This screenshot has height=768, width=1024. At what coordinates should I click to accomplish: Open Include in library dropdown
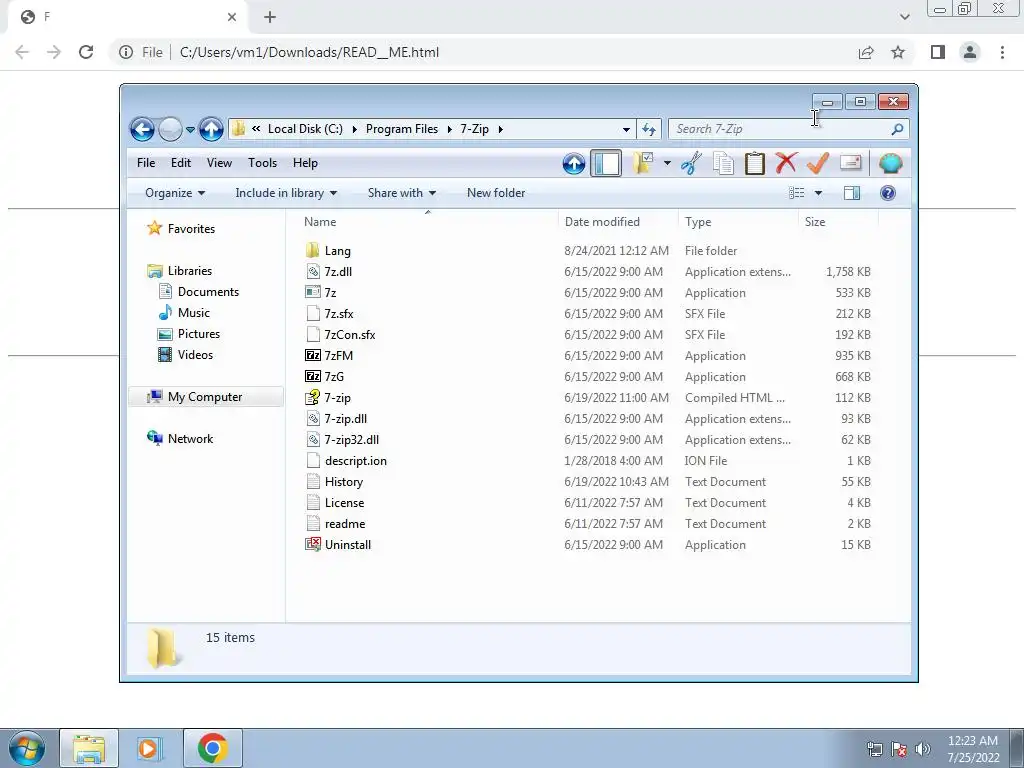pos(286,193)
